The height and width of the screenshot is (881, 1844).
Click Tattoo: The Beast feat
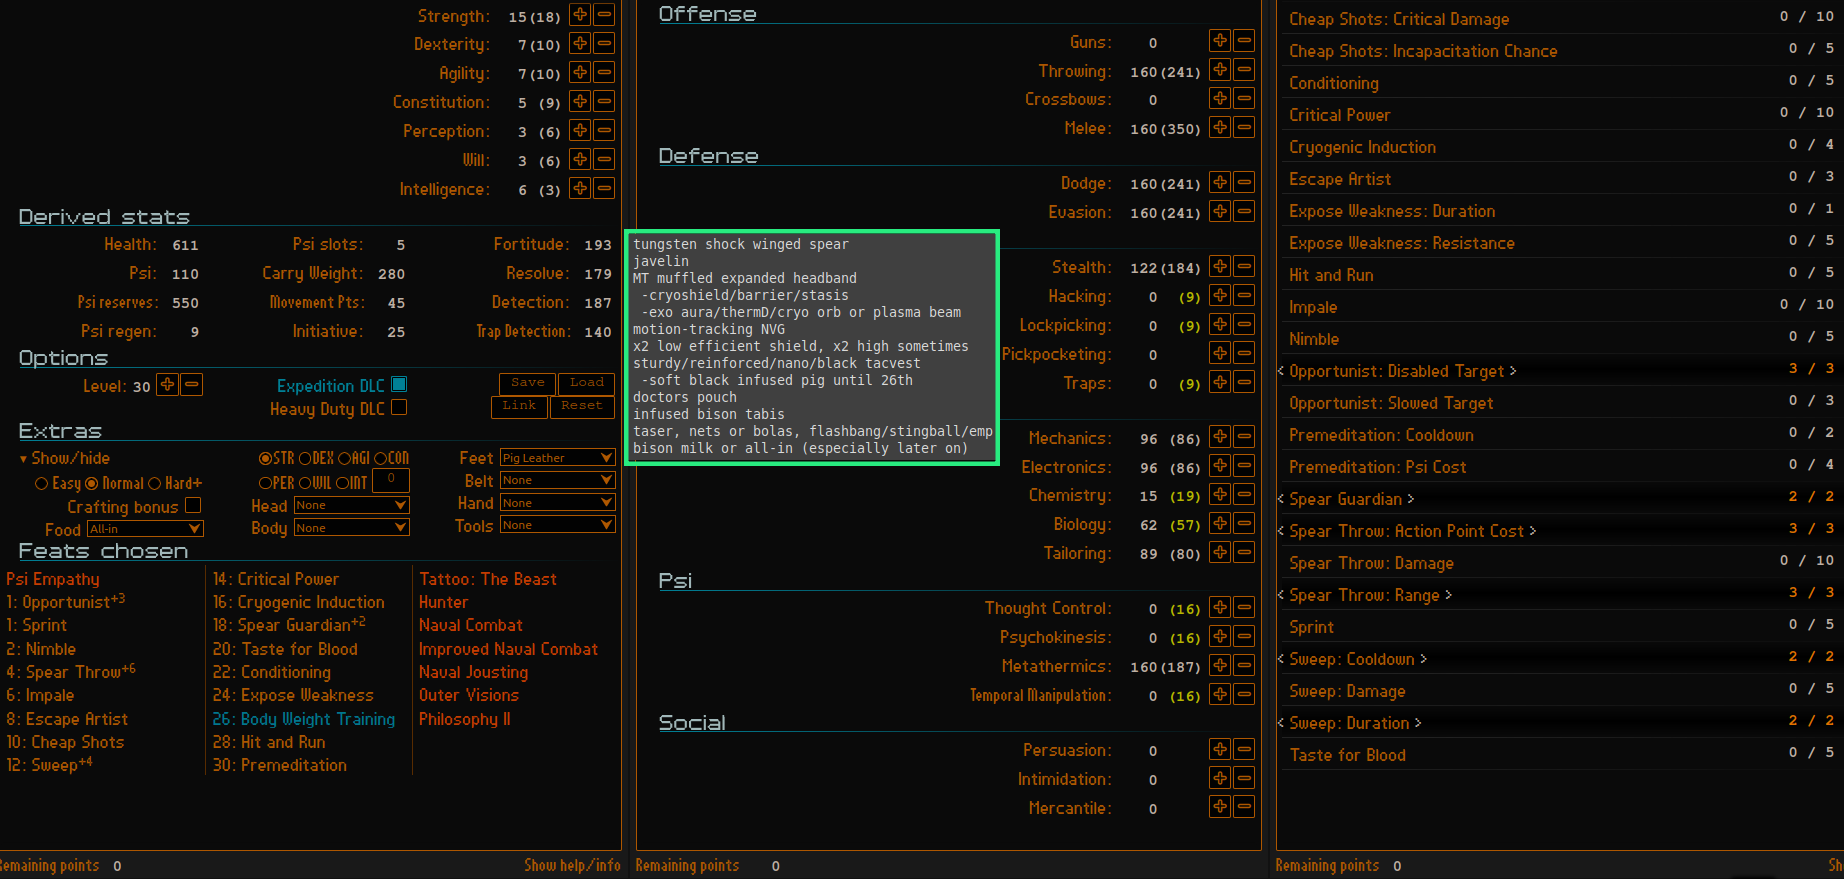(x=488, y=579)
